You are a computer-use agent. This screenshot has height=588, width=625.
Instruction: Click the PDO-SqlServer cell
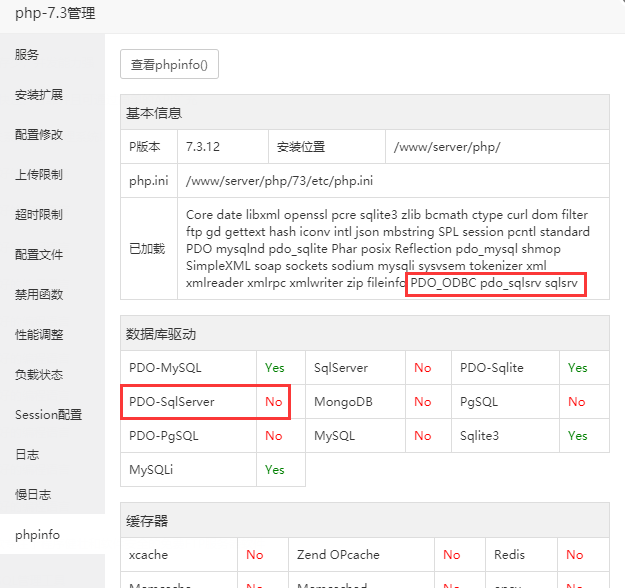(x=189, y=401)
